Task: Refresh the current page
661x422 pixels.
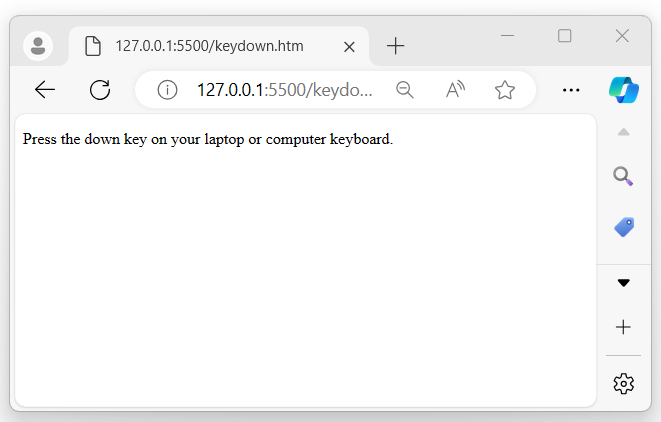Action: (x=100, y=90)
